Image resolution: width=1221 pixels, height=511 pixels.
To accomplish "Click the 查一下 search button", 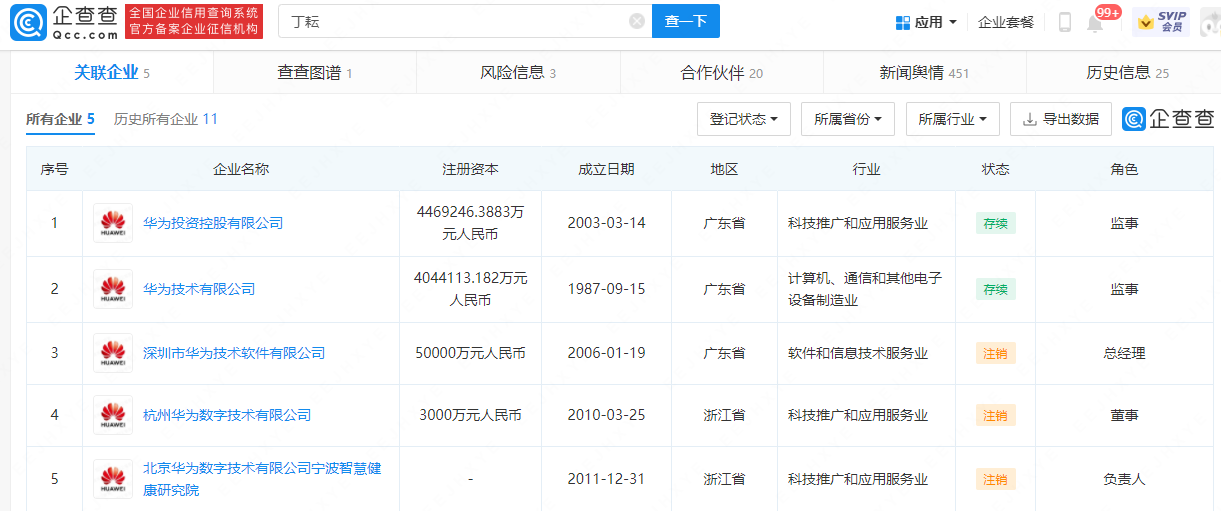I will [x=686, y=21].
